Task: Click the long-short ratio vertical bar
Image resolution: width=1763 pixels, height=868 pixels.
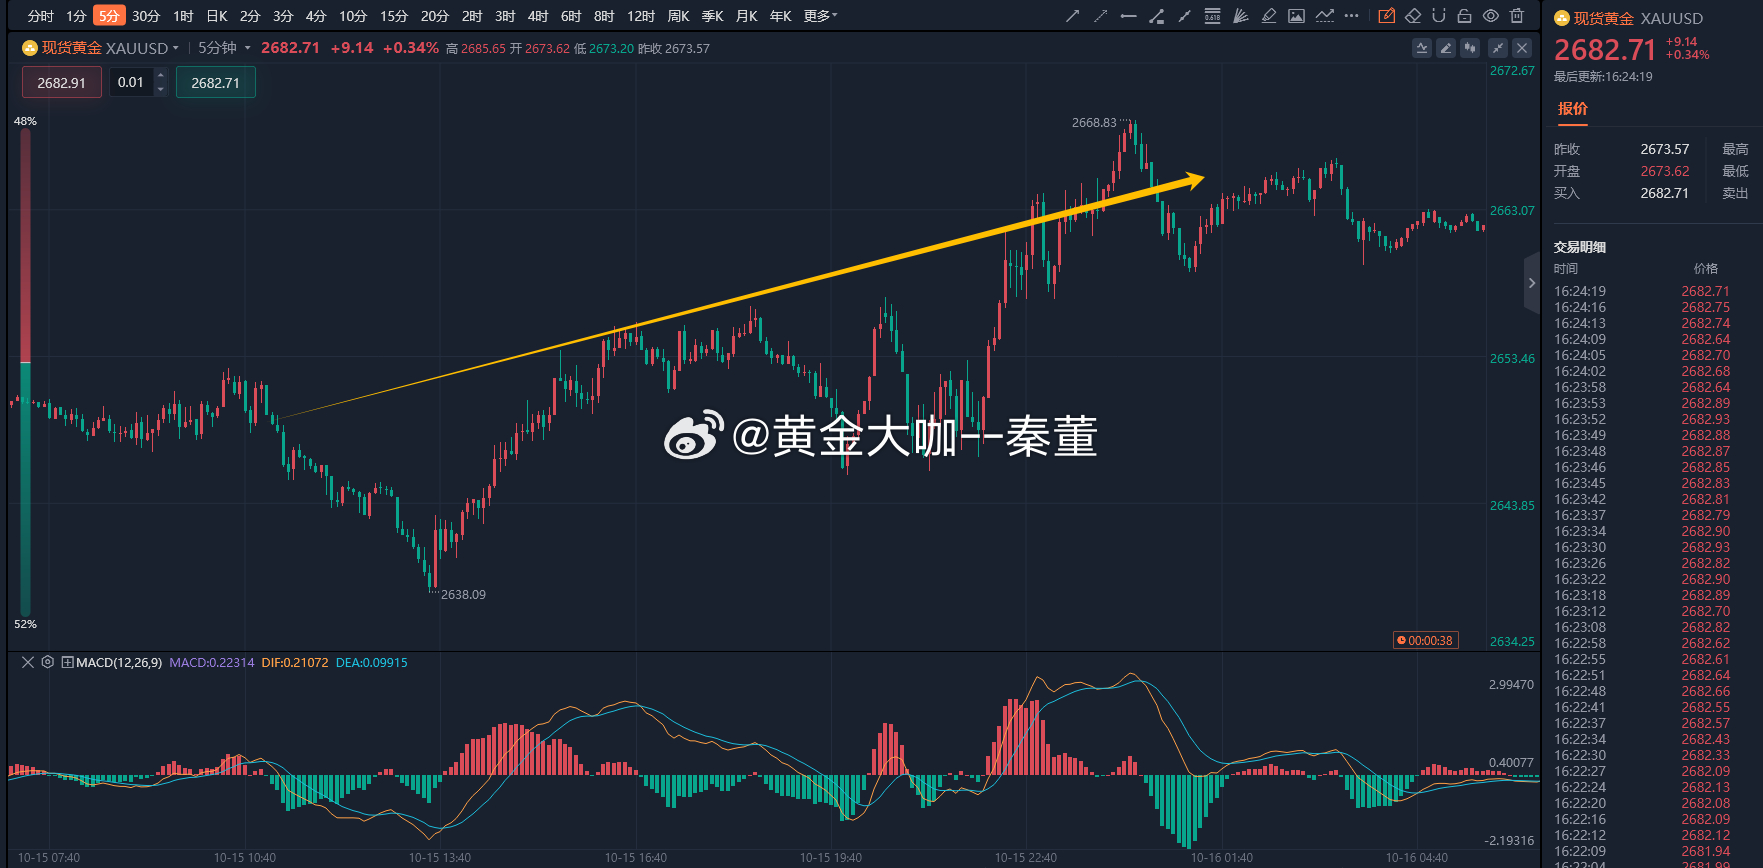Action: click(x=25, y=372)
